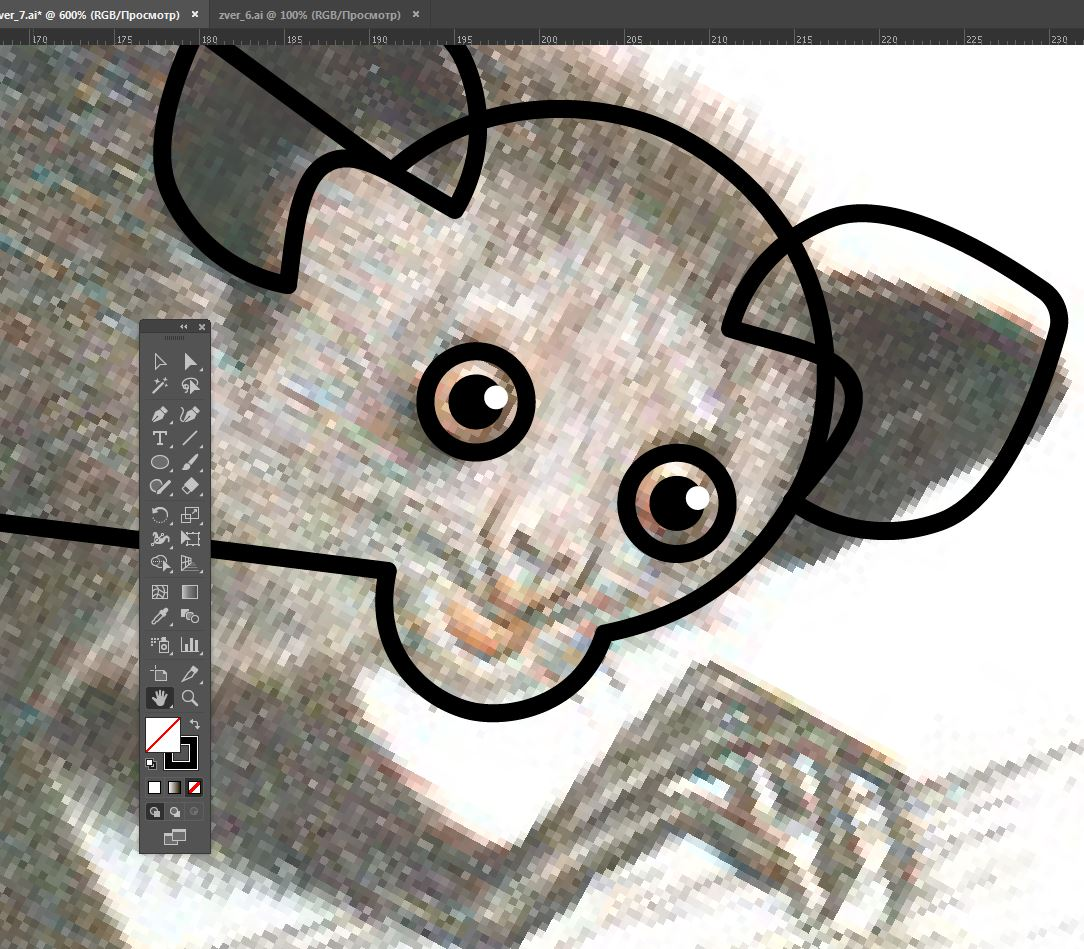Image resolution: width=1084 pixels, height=949 pixels.
Task: Select the Pen tool
Action: point(160,414)
